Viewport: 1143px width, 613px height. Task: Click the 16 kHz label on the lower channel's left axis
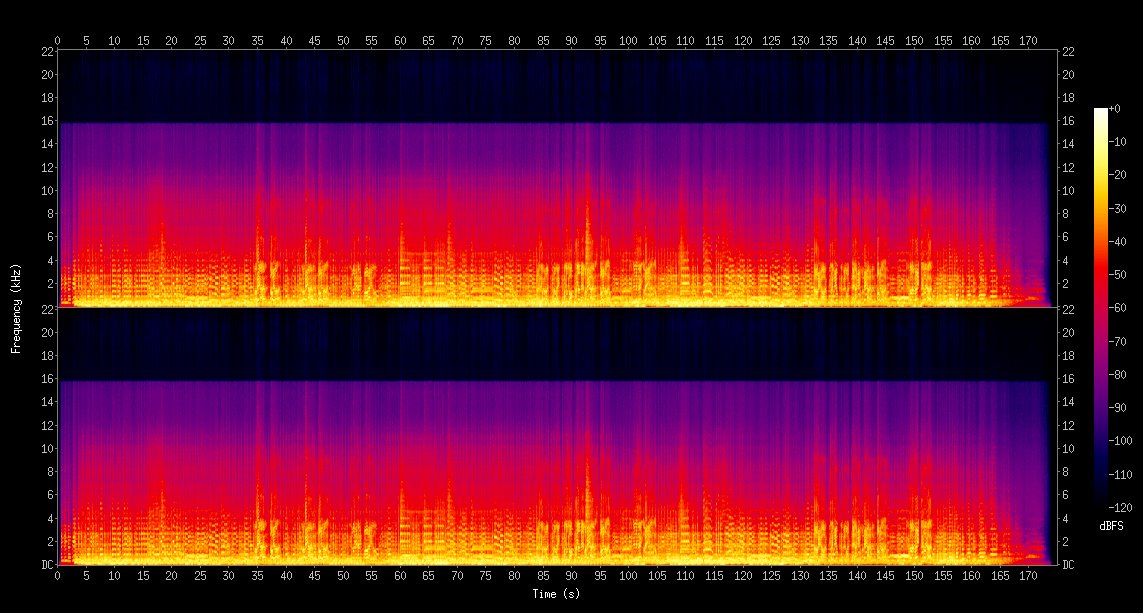coord(45,379)
